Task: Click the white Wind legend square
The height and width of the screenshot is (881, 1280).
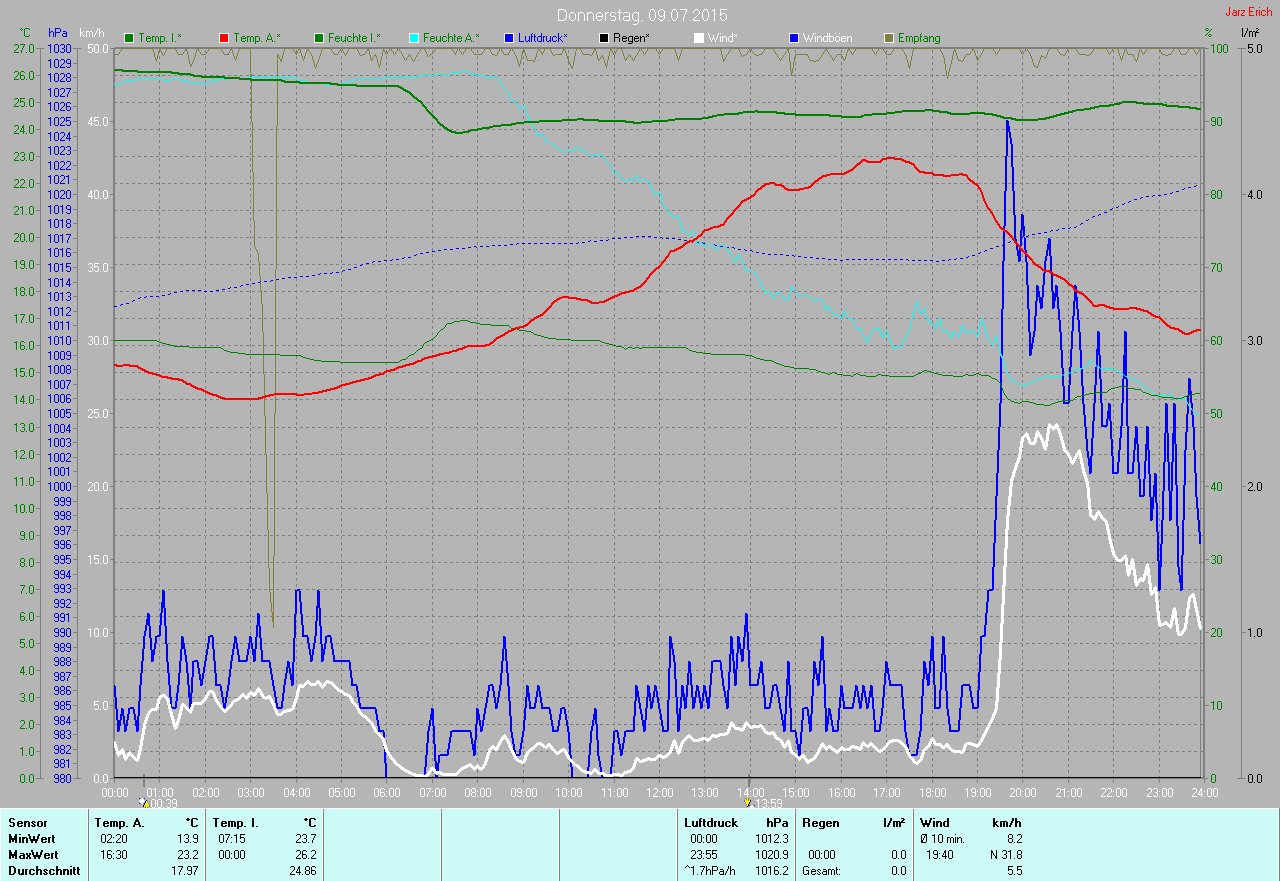Action: pyautogui.click(x=699, y=38)
